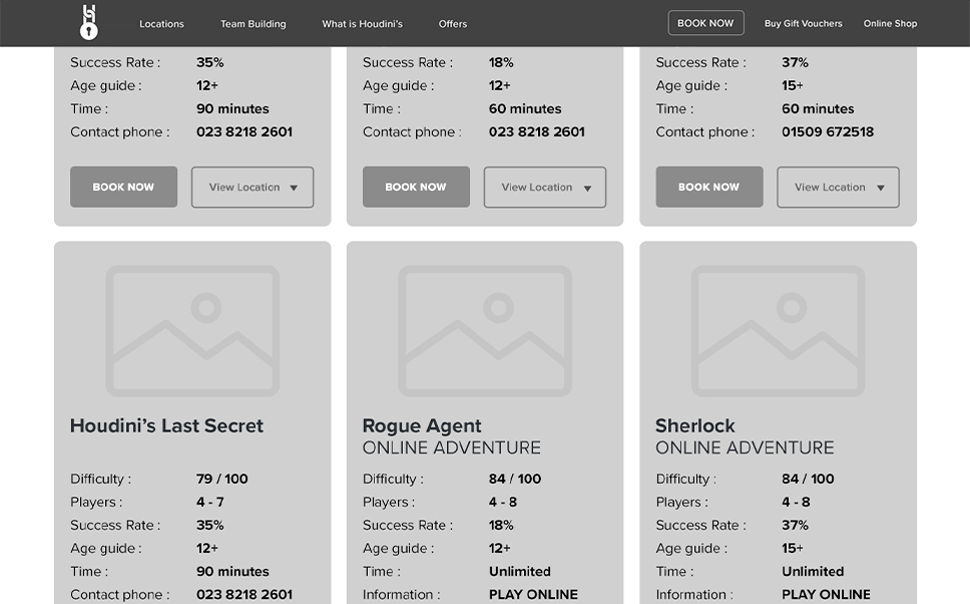Click the Sherlock image placeholder
The image size is (970, 604).
(778, 330)
